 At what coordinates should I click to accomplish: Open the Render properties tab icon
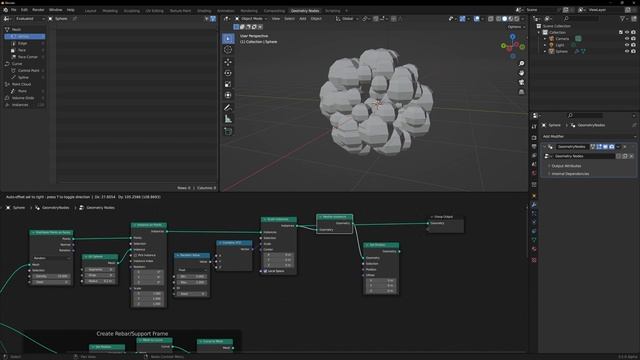[534, 138]
